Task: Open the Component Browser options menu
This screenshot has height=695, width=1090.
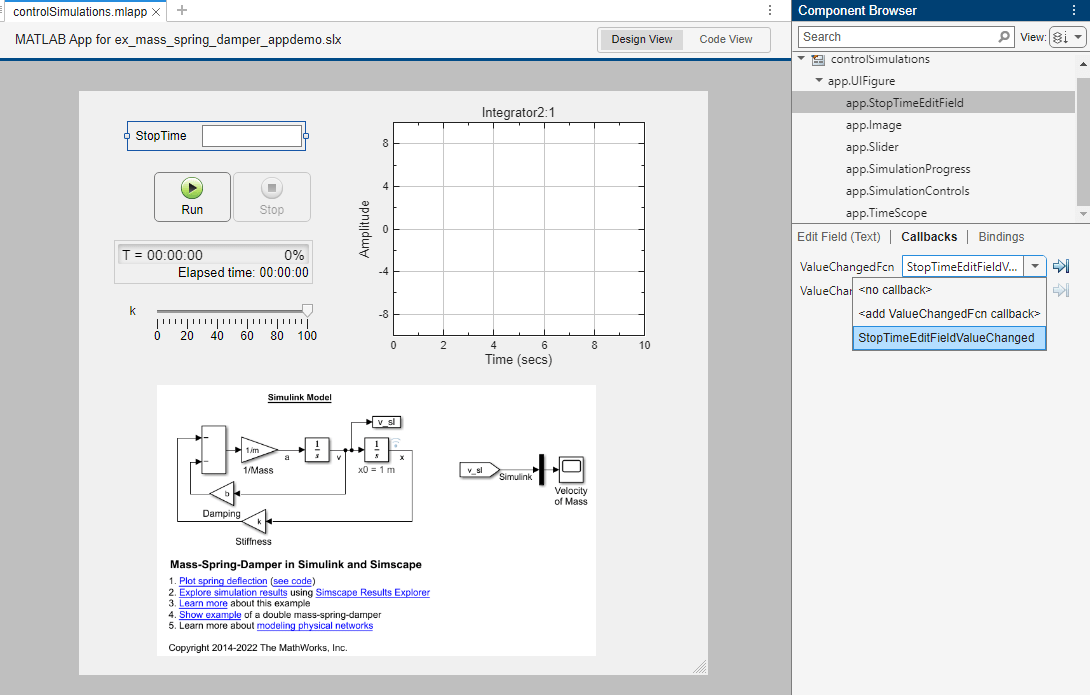Action: tap(1073, 10)
